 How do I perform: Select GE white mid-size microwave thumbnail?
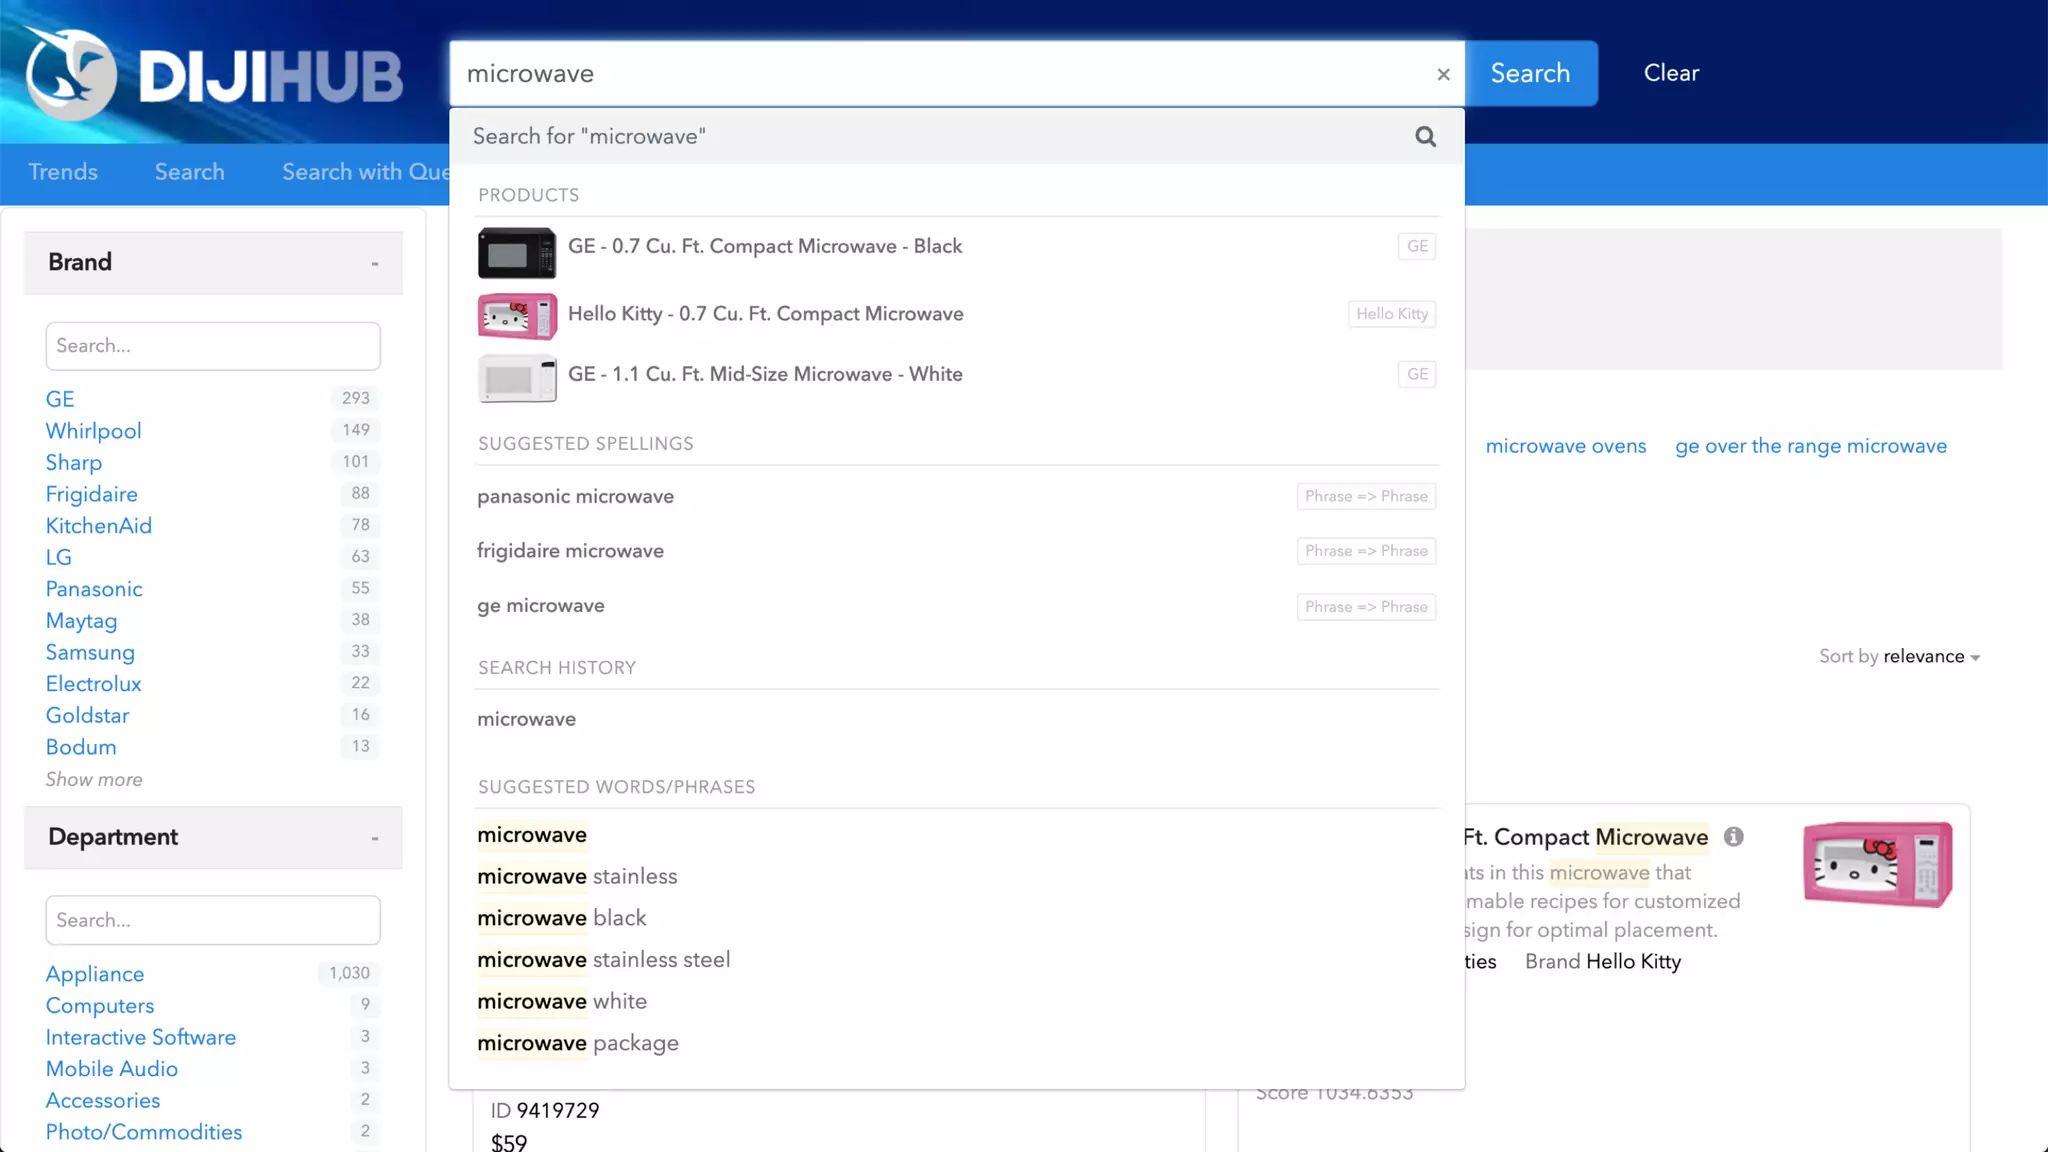(516, 378)
